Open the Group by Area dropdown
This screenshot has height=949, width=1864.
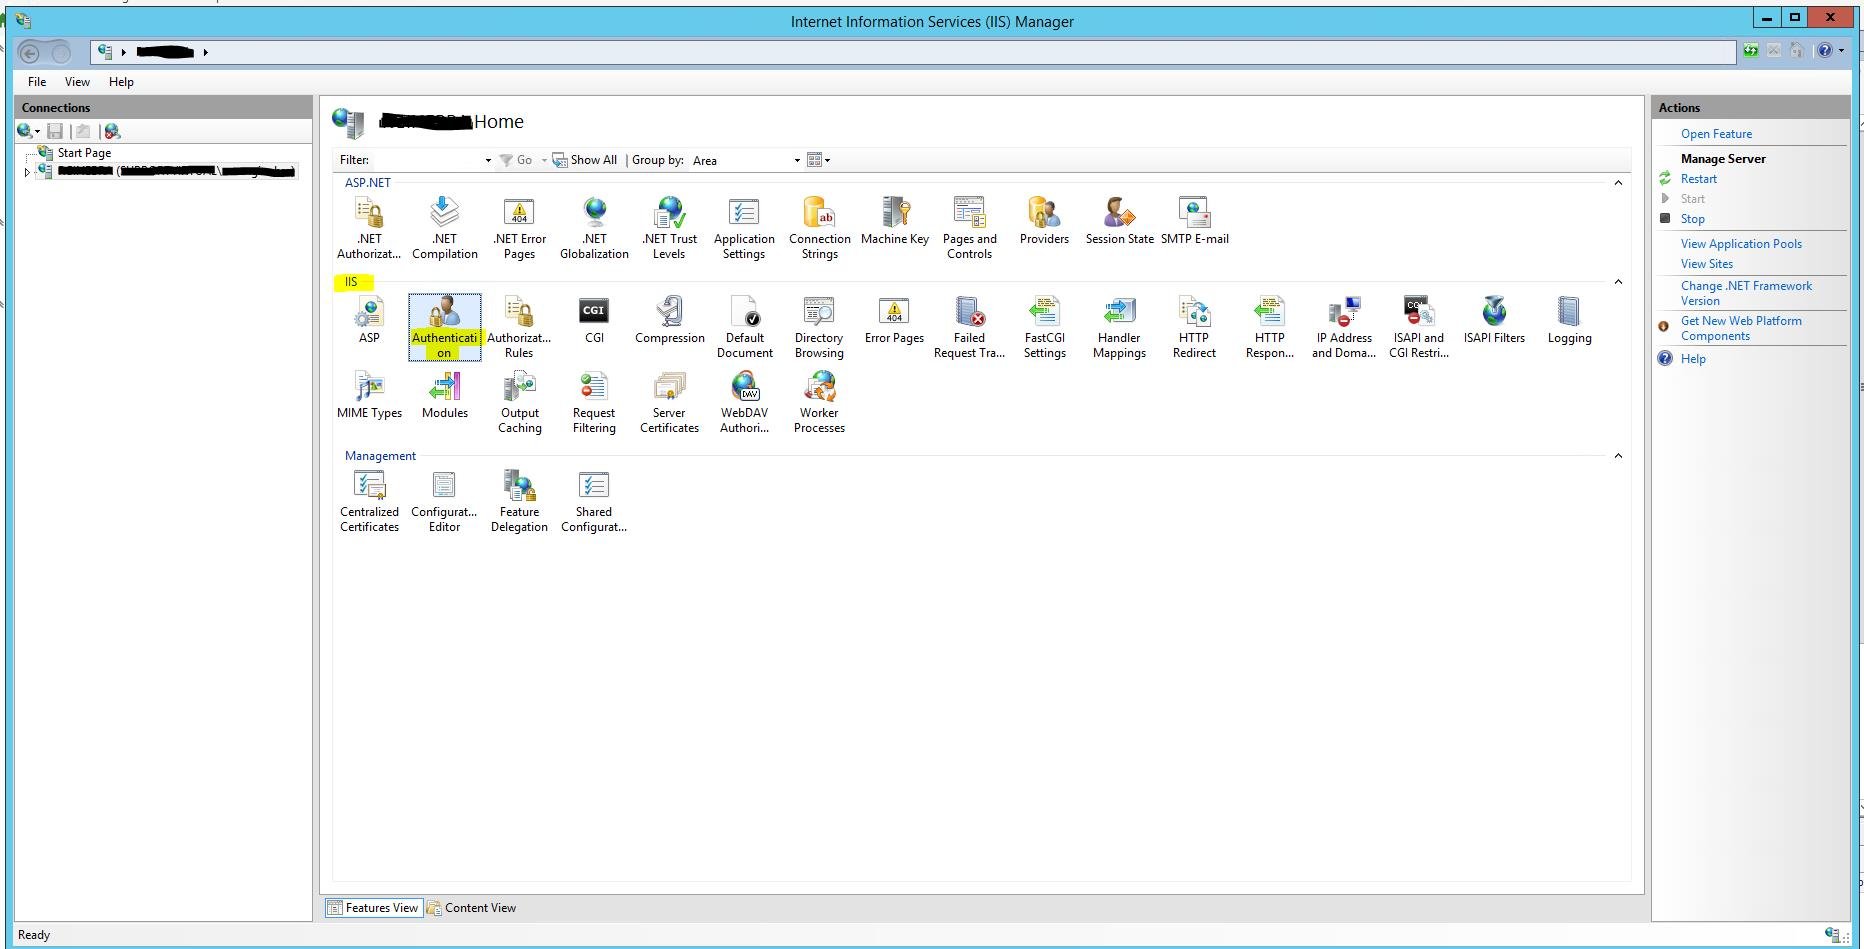tap(747, 160)
